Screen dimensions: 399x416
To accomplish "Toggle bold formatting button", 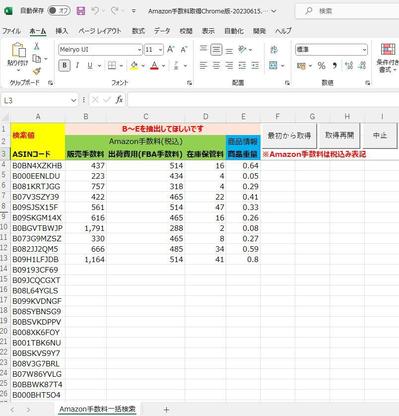I will pos(65,66).
